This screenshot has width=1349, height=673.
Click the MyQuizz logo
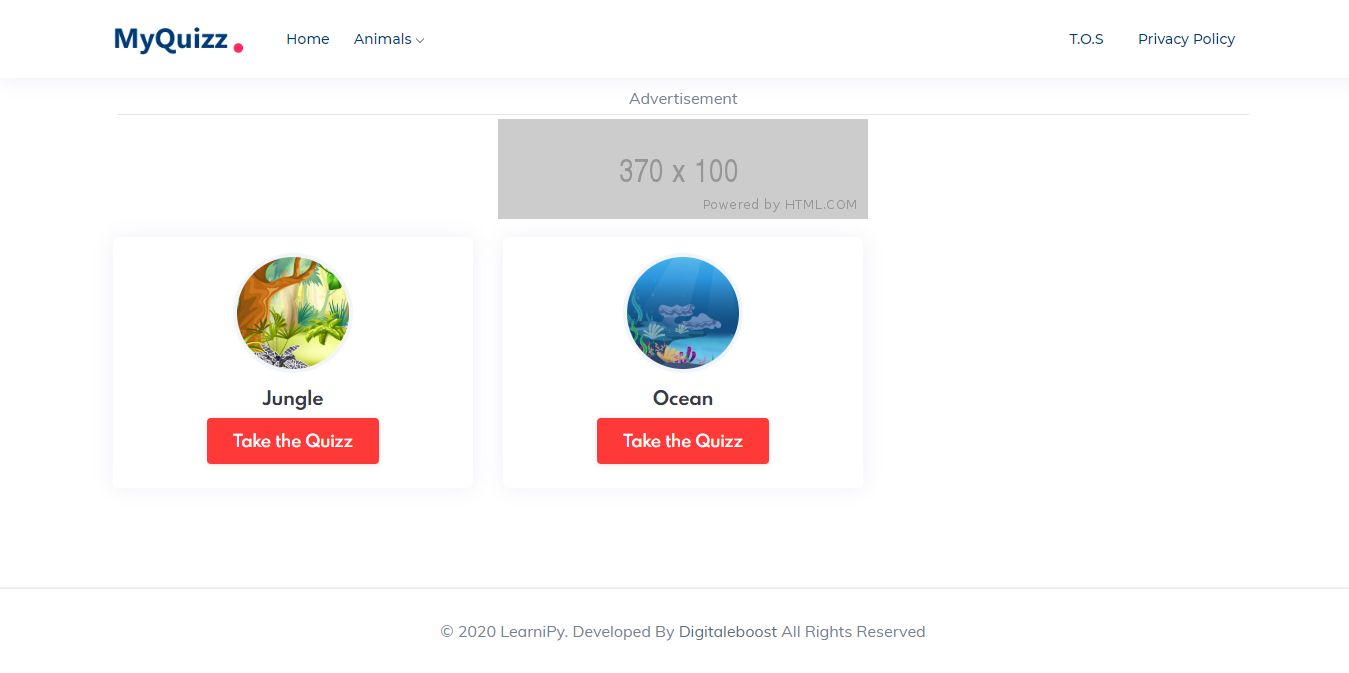tap(171, 40)
